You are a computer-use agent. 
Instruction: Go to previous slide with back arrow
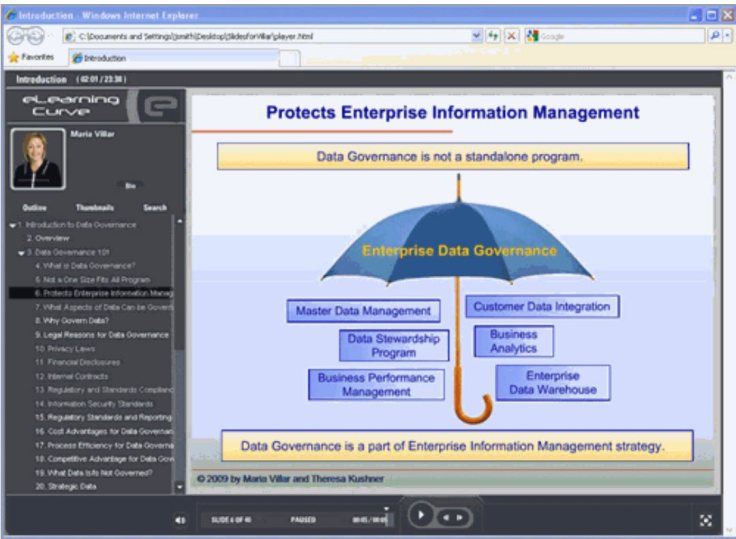click(446, 517)
